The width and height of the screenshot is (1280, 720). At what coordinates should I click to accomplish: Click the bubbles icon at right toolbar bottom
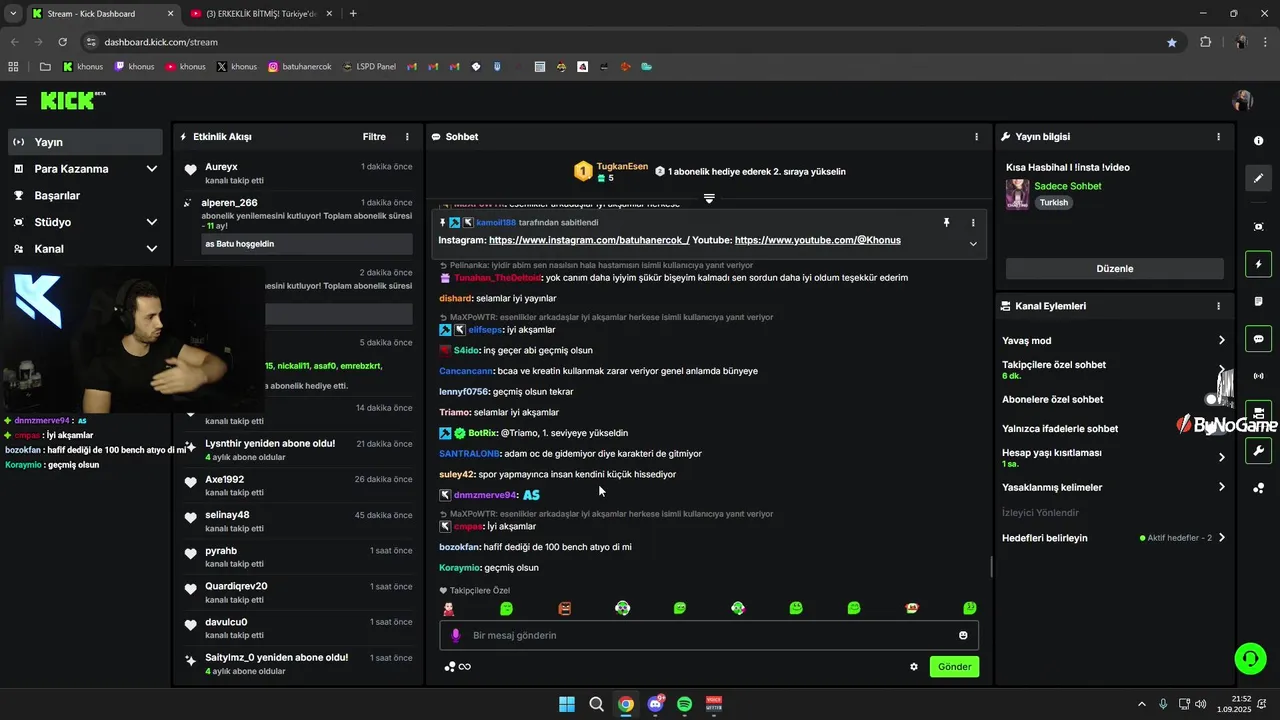point(1259,488)
